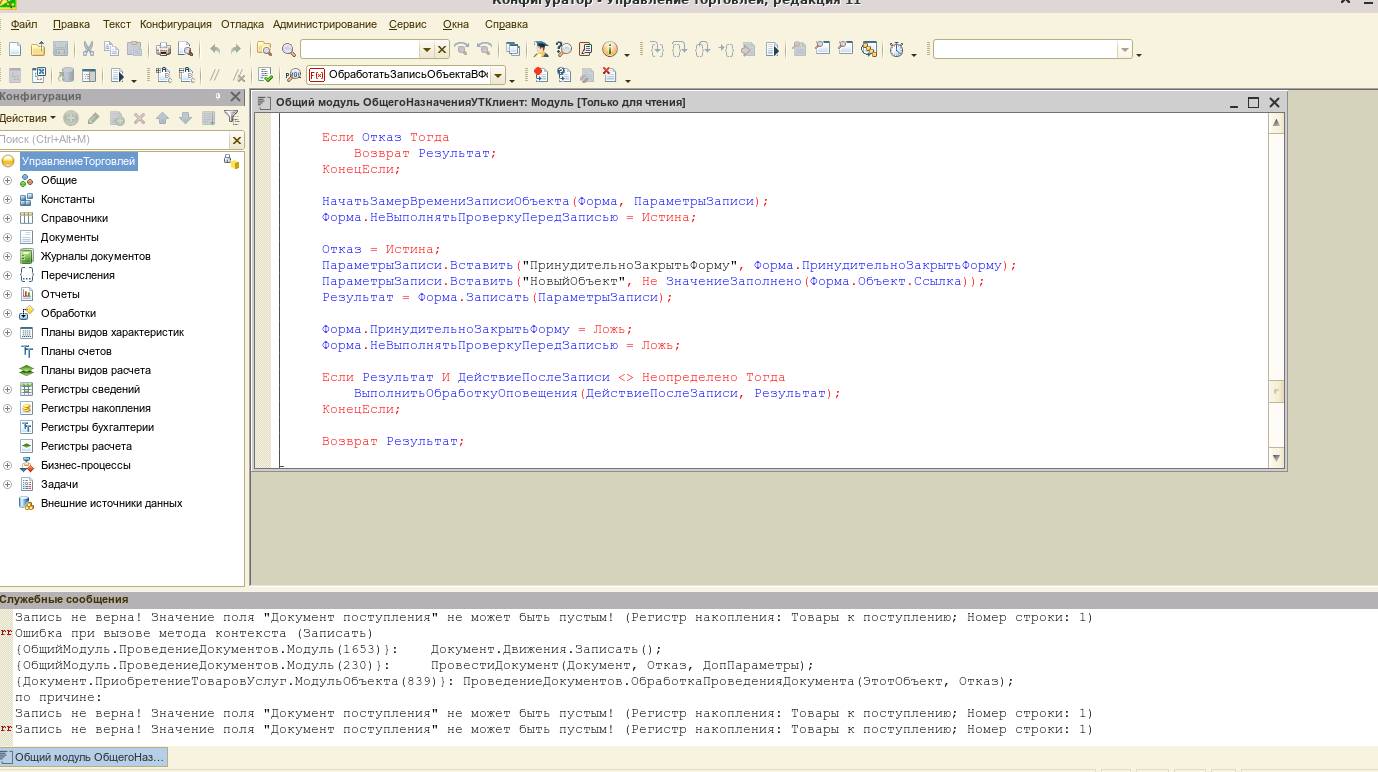Image resolution: width=1378 pixels, height=772 pixels.
Task: Expand the Документы tree node
Action: tap(7, 237)
